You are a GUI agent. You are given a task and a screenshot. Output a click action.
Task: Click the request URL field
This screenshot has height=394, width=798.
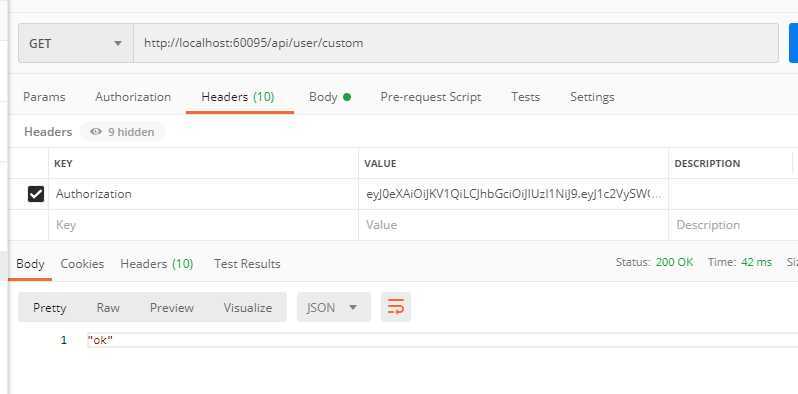tap(456, 43)
